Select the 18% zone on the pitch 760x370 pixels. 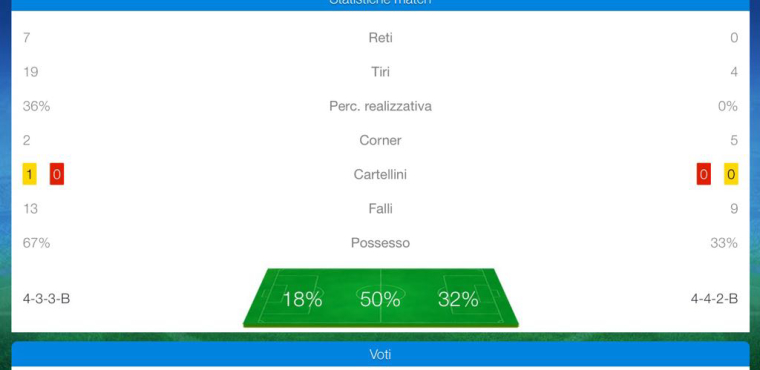(302, 299)
